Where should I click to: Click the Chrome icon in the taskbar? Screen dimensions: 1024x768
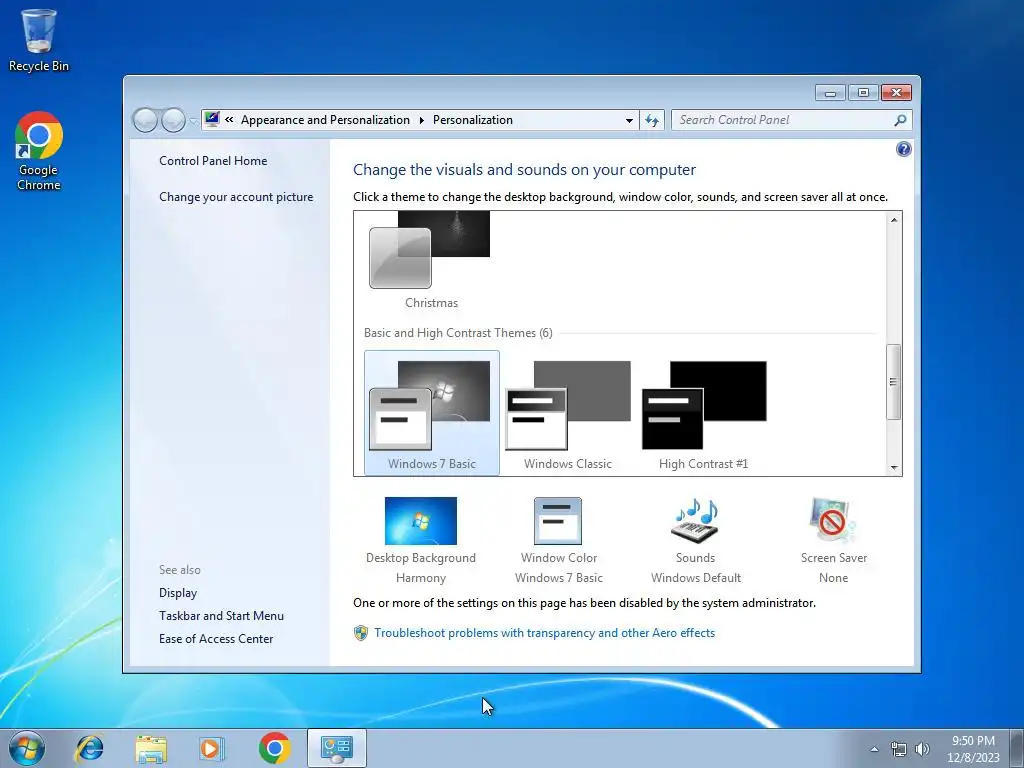(274, 748)
